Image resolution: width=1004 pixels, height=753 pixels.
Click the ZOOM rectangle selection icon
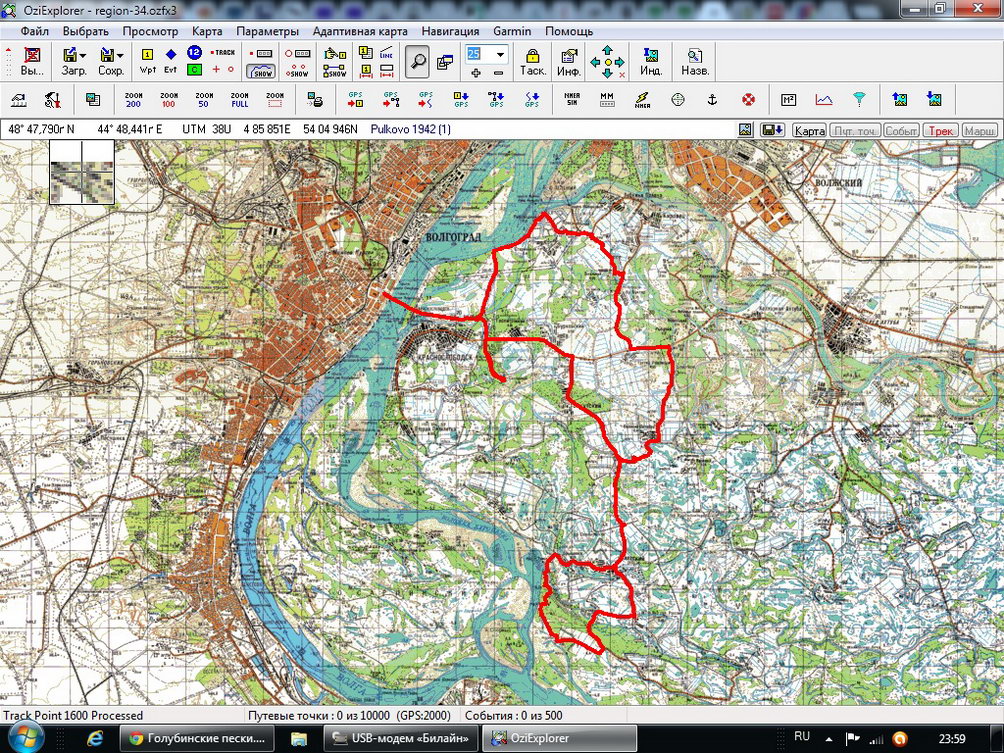point(275,99)
